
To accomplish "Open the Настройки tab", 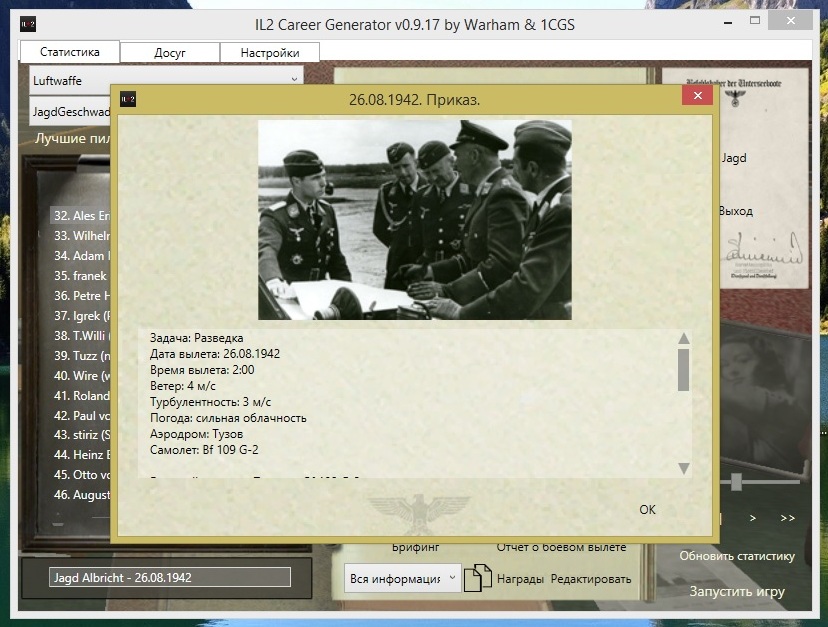I will tap(270, 53).
